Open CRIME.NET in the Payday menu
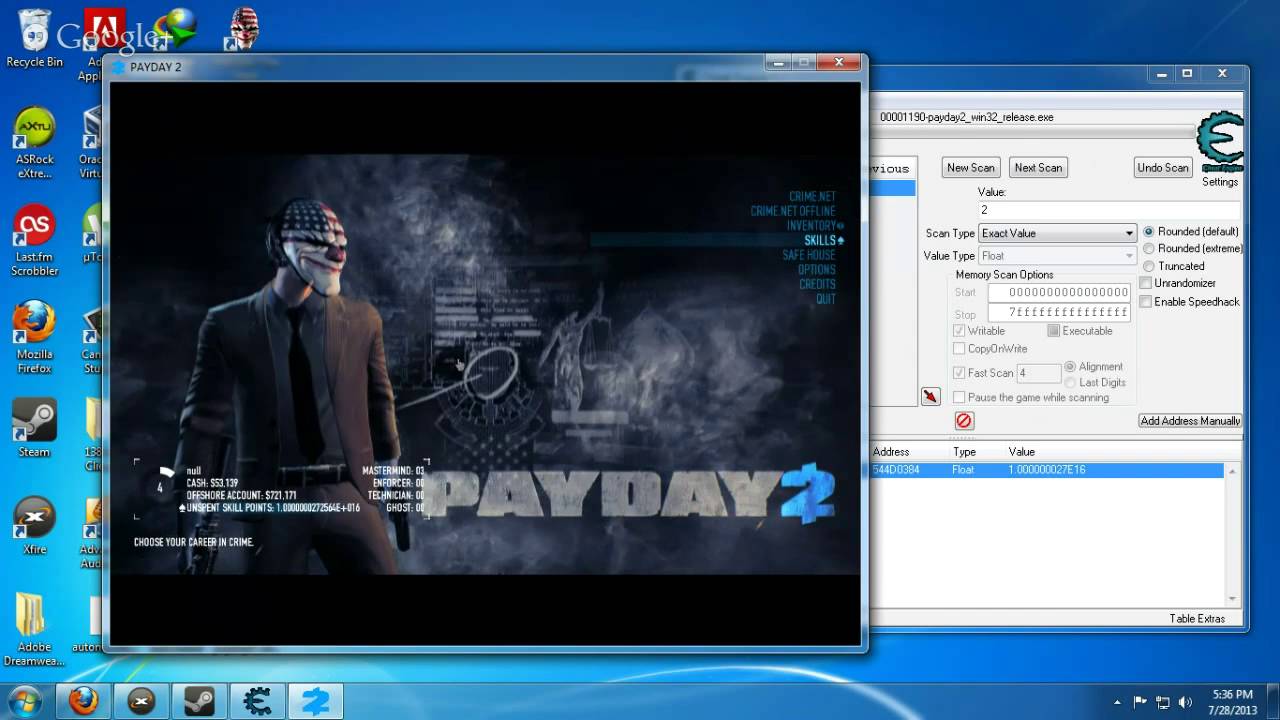This screenshot has height=720, width=1280. (812, 196)
